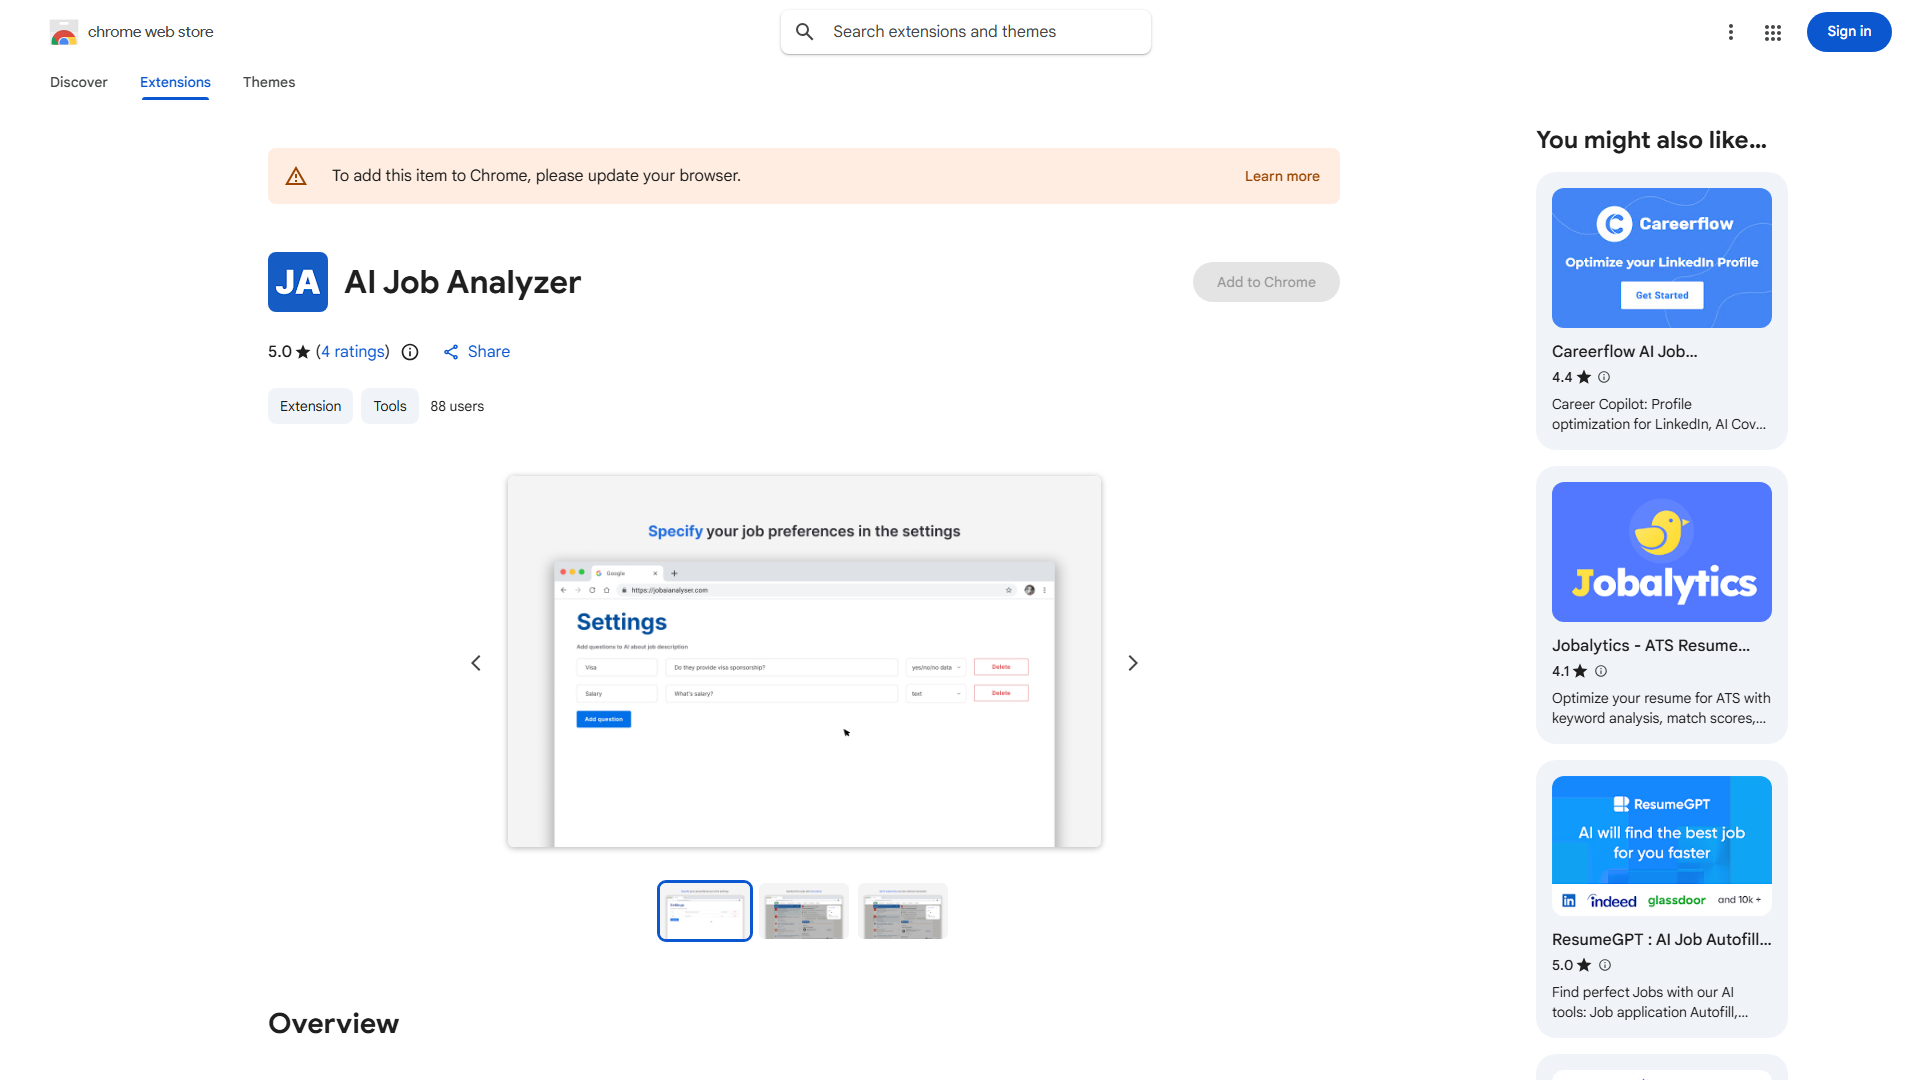Open rating info for Careerflow extension

pos(1603,377)
